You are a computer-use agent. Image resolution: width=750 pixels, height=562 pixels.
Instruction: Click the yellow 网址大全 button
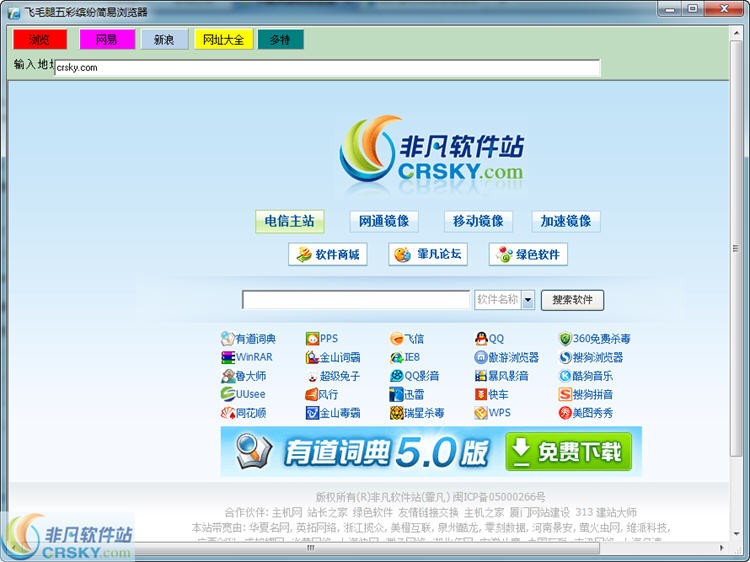point(223,39)
